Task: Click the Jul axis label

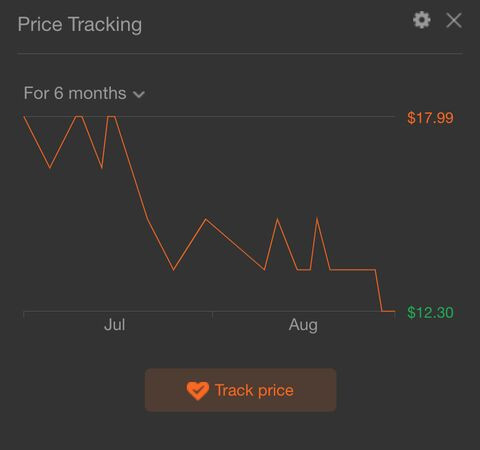Action: [114, 325]
